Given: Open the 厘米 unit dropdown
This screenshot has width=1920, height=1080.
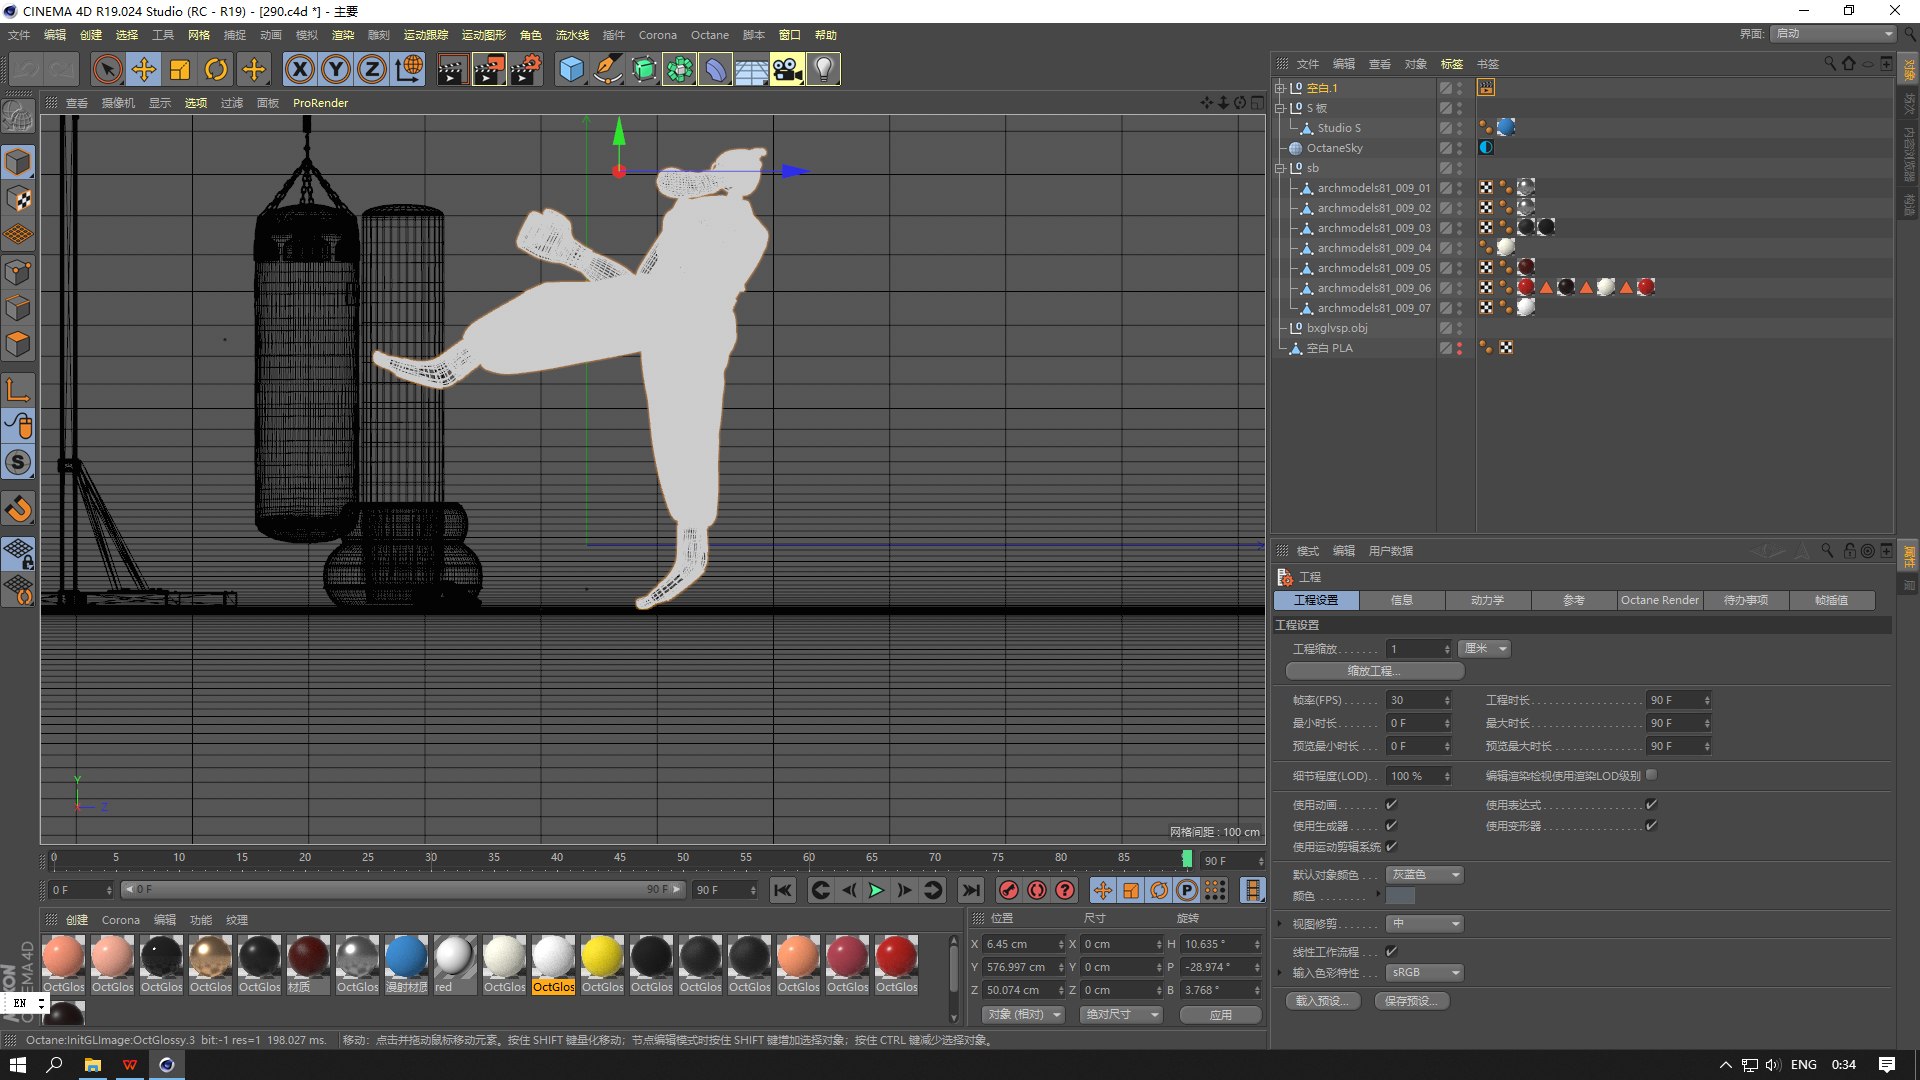Looking at the screenshot, I should [1484, 649].
